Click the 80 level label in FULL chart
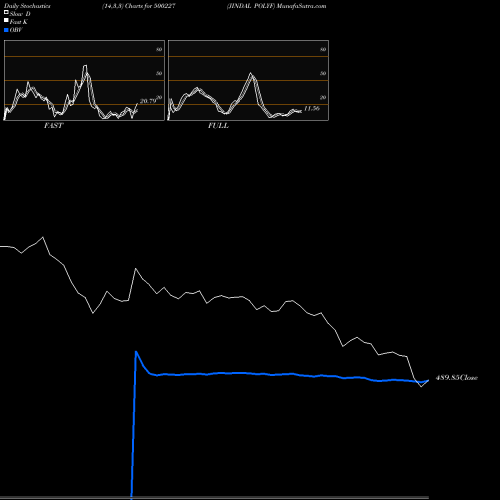The image size is (500, 500). [323, 49]
